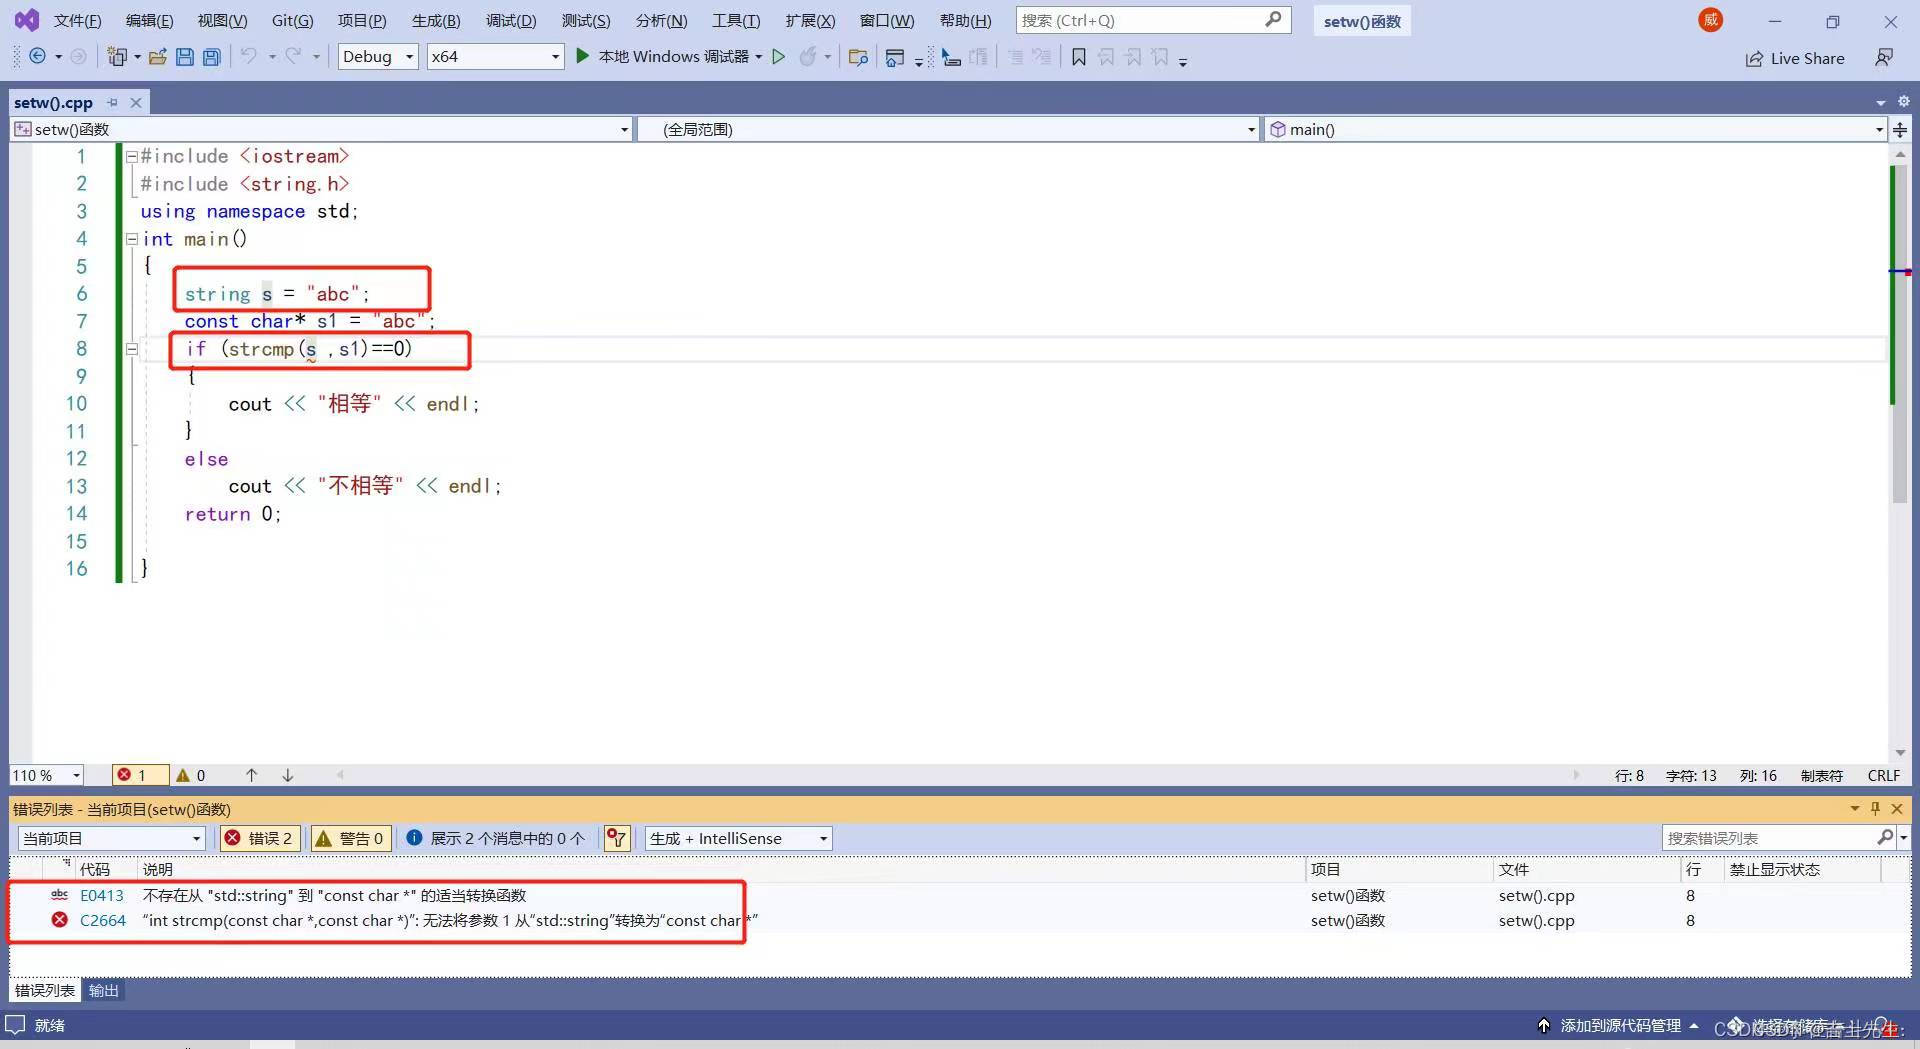Click the hot reload flame icon

[808, 57]
